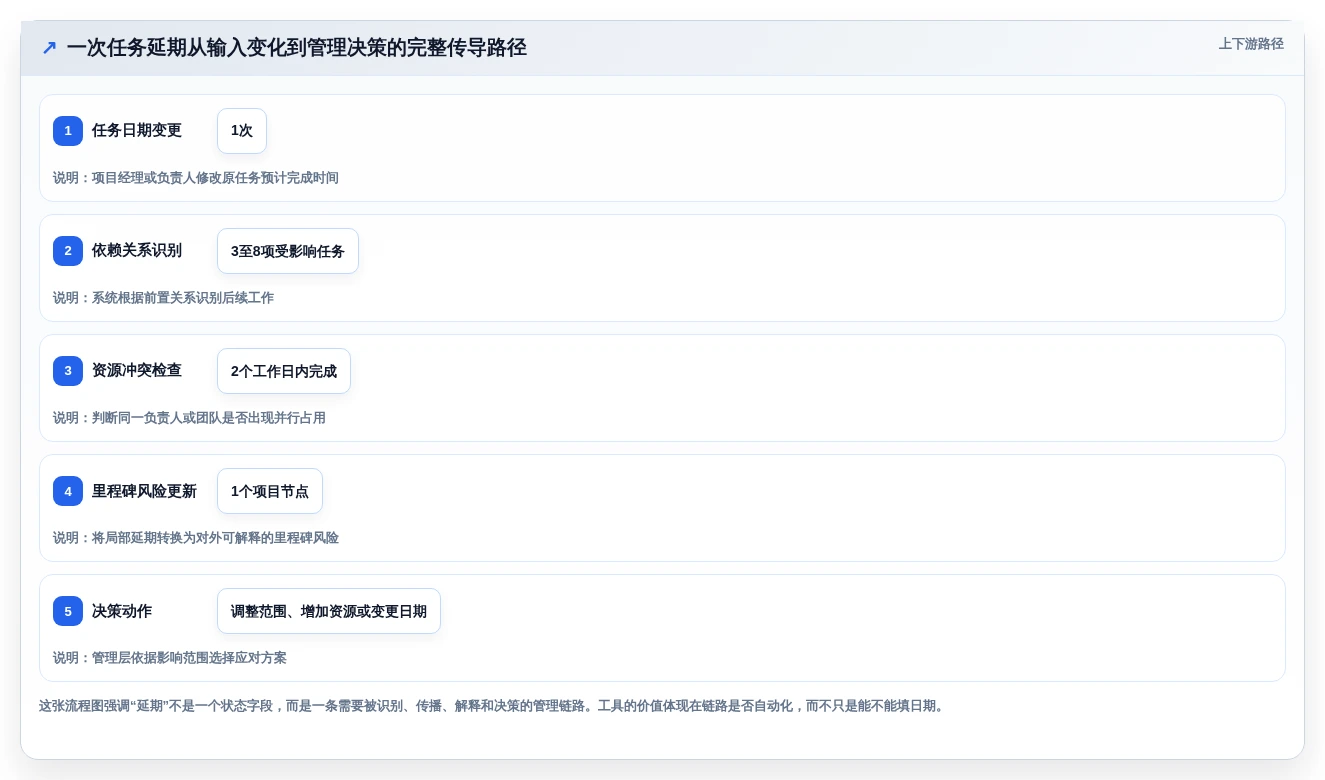The width and height of the screenshot is (1325, 780).
Task: Select the step 2 number badge
Action: tap(68, 251)
